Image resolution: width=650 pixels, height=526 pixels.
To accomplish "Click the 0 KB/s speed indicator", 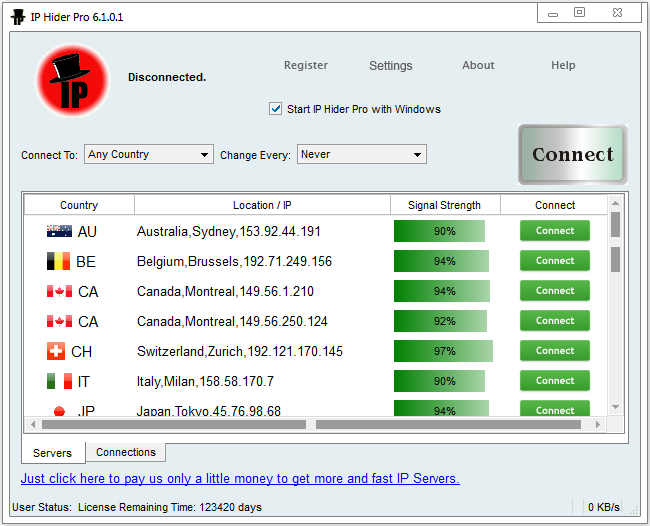I will coord(604,507).
